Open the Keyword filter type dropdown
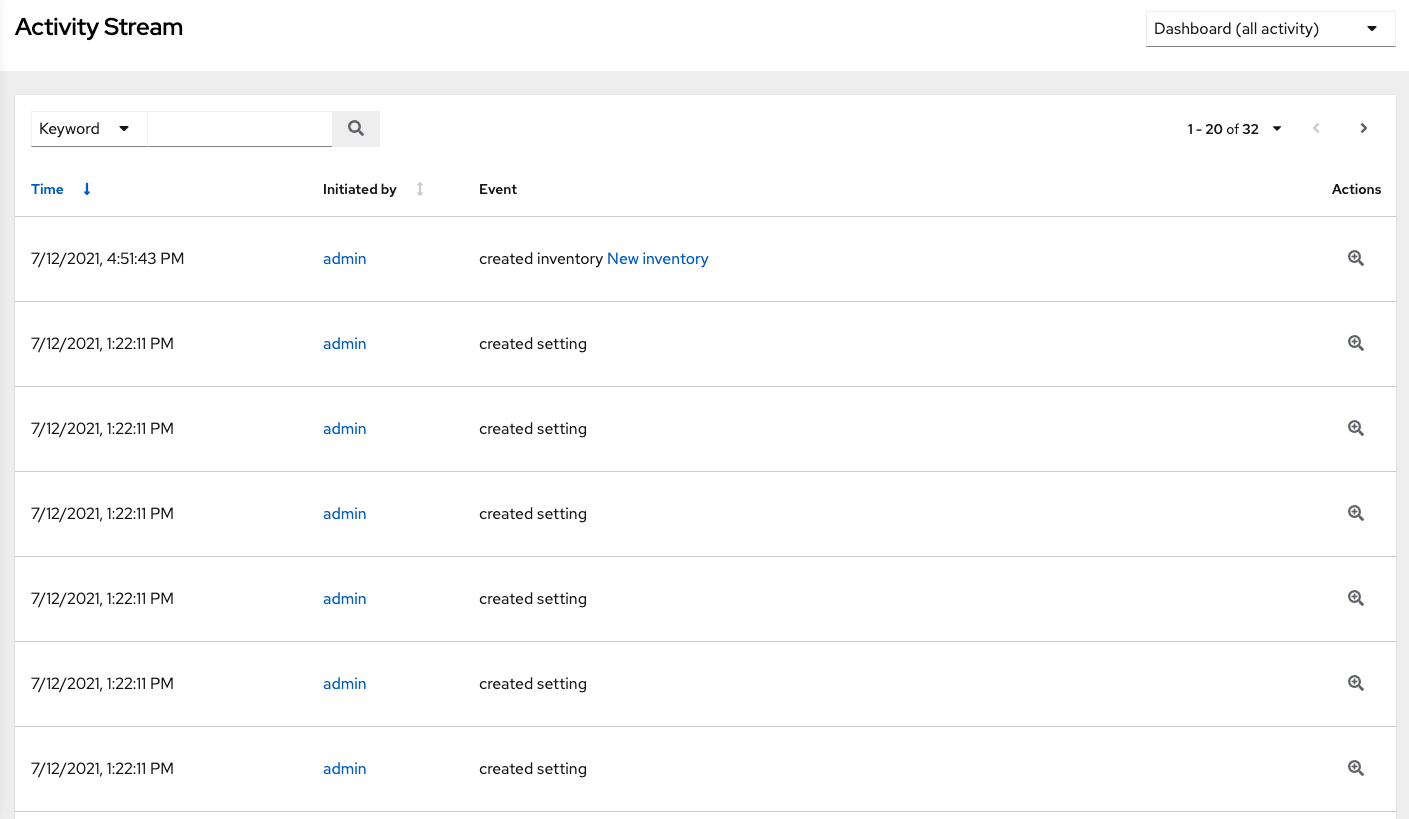The width and height of the screenshot is (1409, 819). pos(88,128)
